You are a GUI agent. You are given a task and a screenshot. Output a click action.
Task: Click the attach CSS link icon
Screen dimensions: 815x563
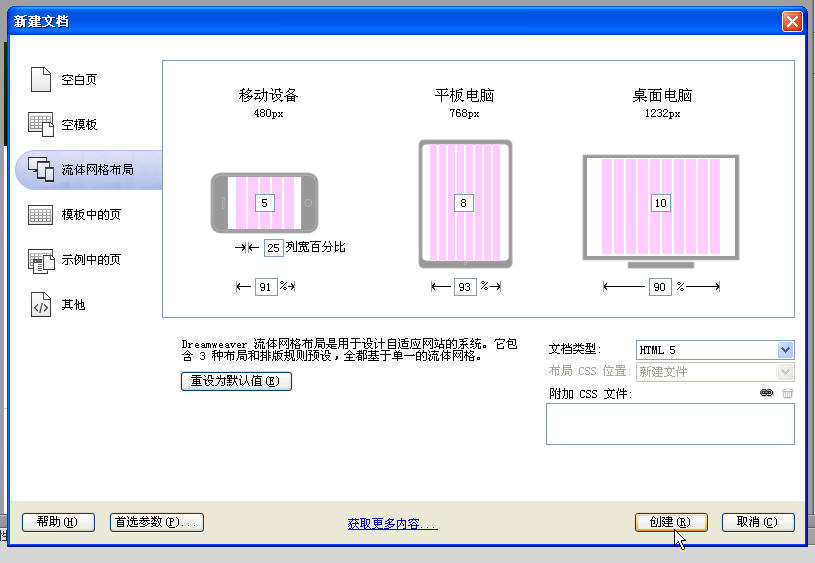click(767, 393)
